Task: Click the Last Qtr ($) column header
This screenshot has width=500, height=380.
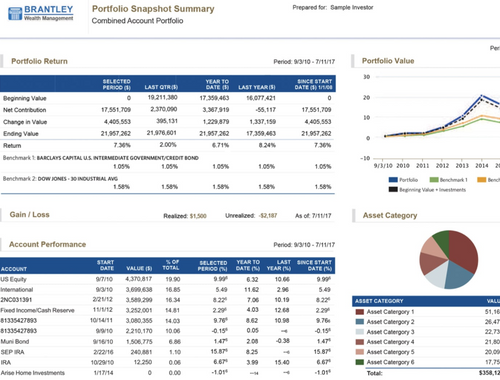Action: (x=161, y=87)
